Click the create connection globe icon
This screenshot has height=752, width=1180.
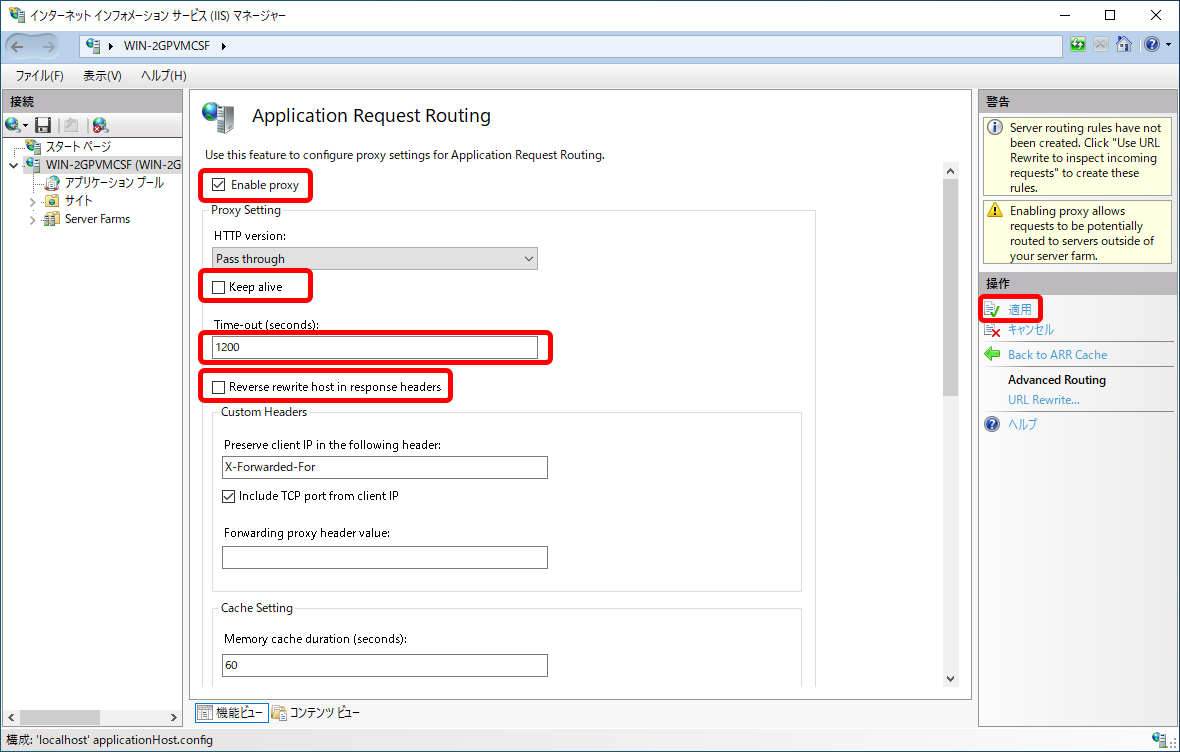click(12, 125)
